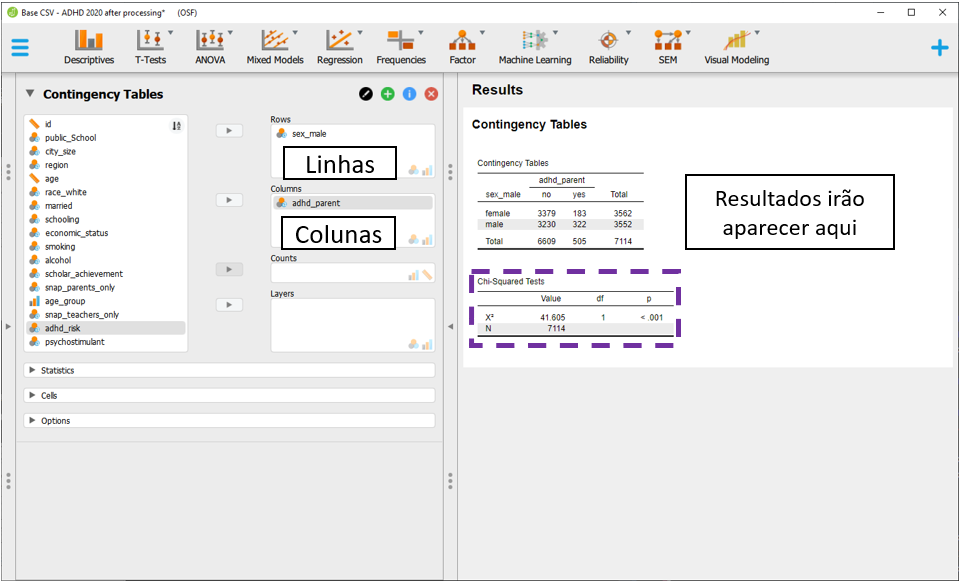Screen dimensions: 963x587
Task: Open the T-Tests analysis menu
Action: (150, 46)
